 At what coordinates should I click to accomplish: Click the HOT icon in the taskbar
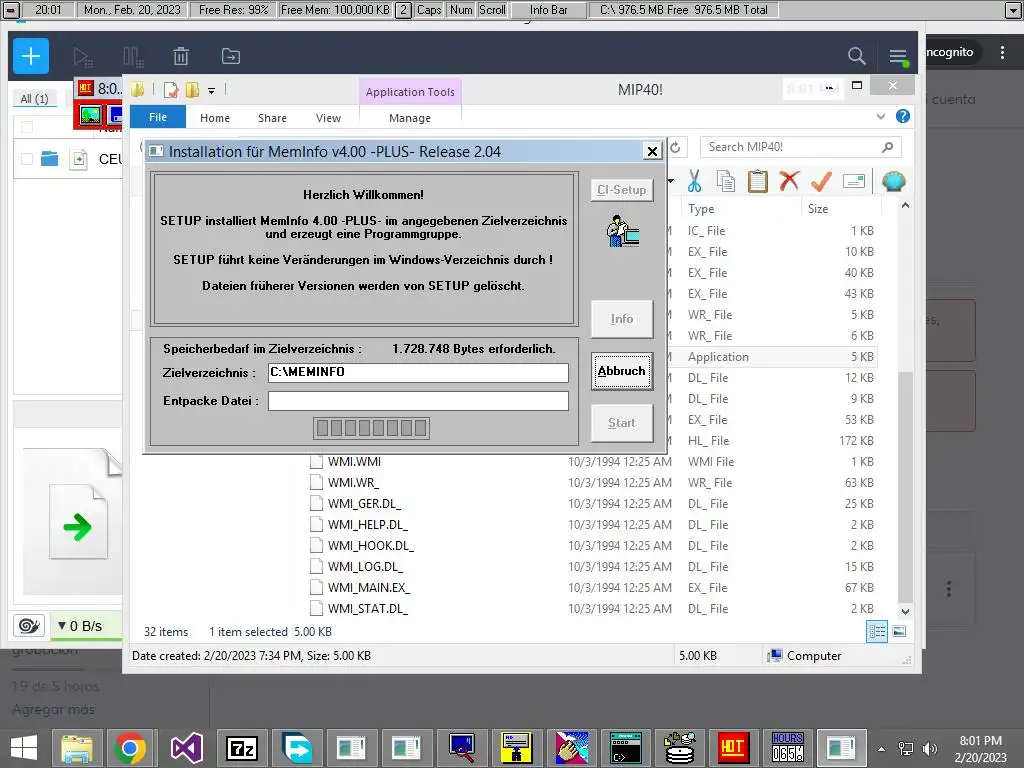click(733, 748)
